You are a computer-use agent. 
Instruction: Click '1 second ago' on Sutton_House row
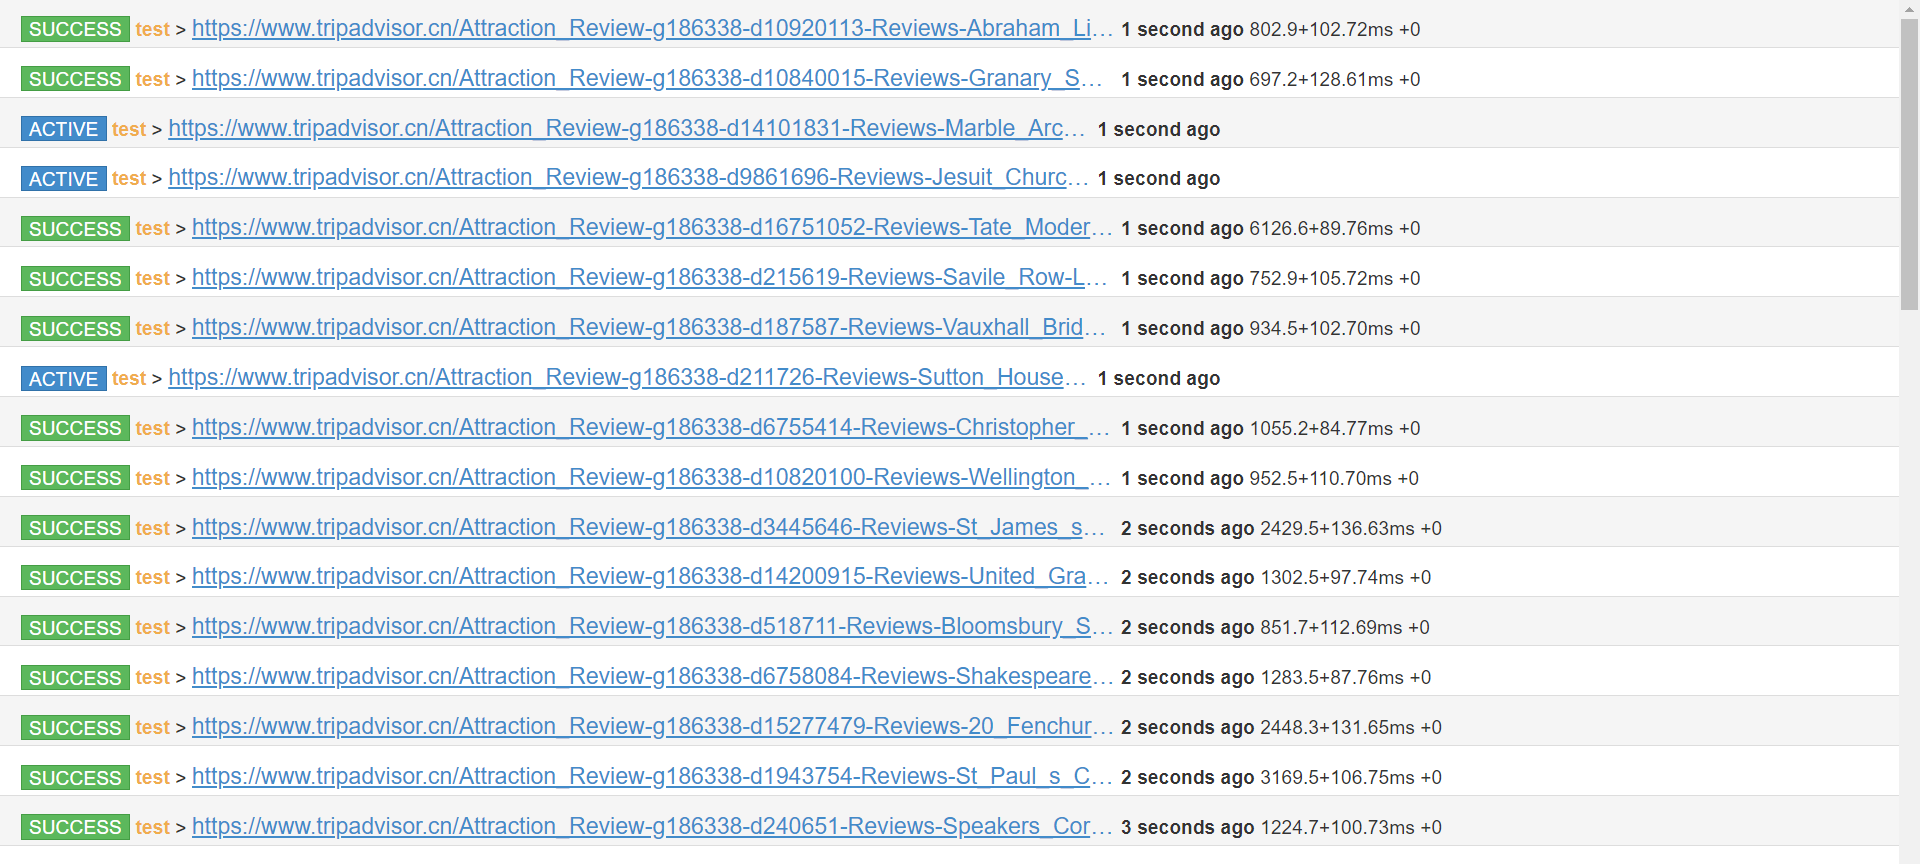click(1158, 379)
